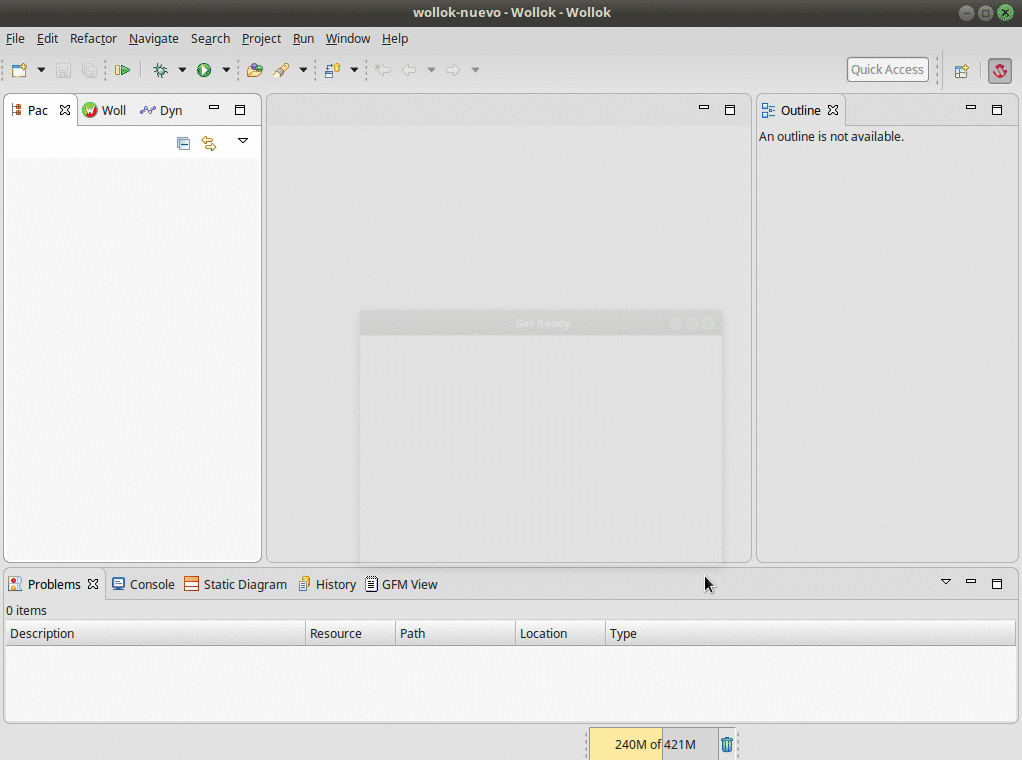The width and height of the screenshot is (1022, 760).
Task: Minimize the Outline panel
Action: coord(971,108)
